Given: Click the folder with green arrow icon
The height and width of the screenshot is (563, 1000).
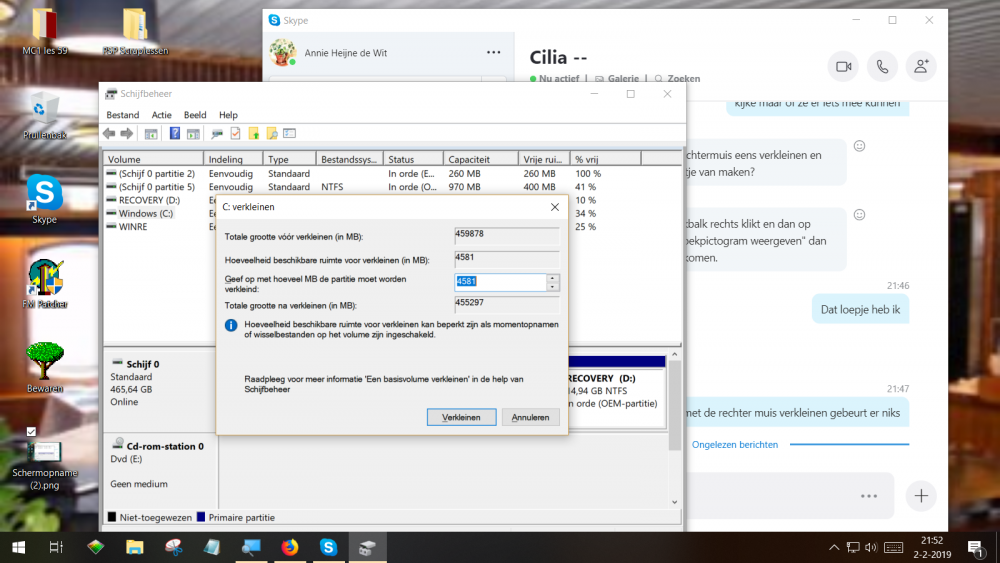Looking at the screenshot, I should (254, 133).
